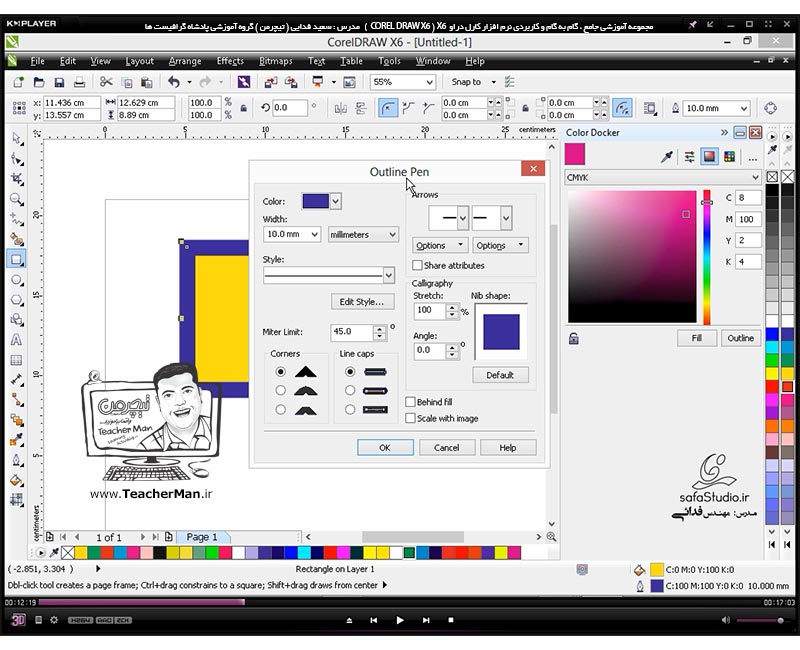Click the Default nib button
Viewport: 800px width, 650px height.
(501, 375)
